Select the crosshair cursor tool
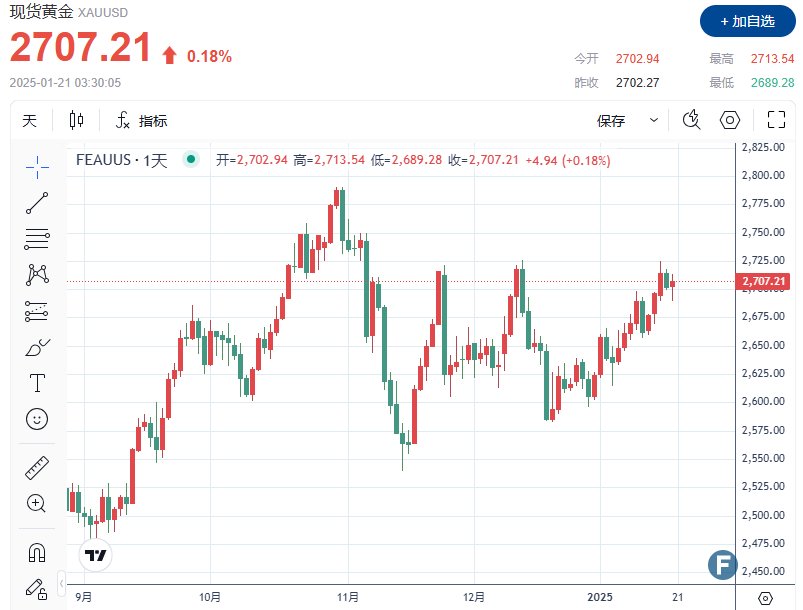The height and width of the screenshot is (610, 803). 37,166
